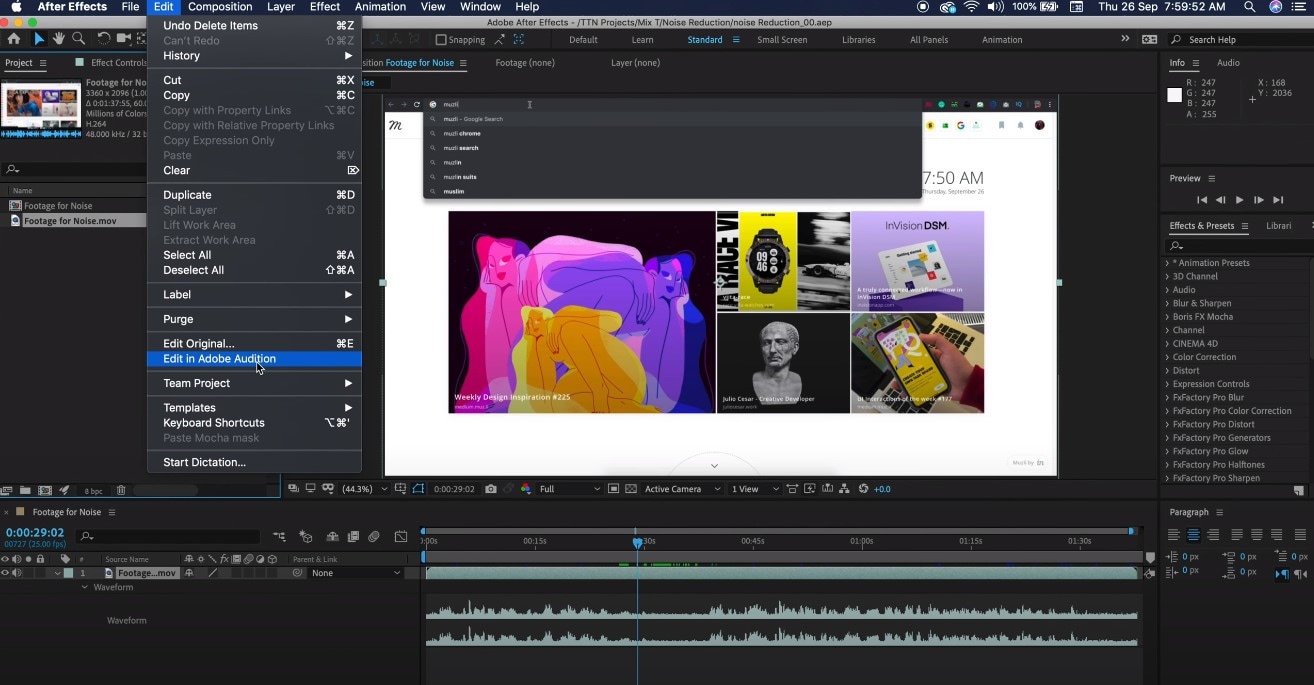Select the Hand tool in toolbar
Viewport: 1314px width, 685px height.
pos(59,39)
